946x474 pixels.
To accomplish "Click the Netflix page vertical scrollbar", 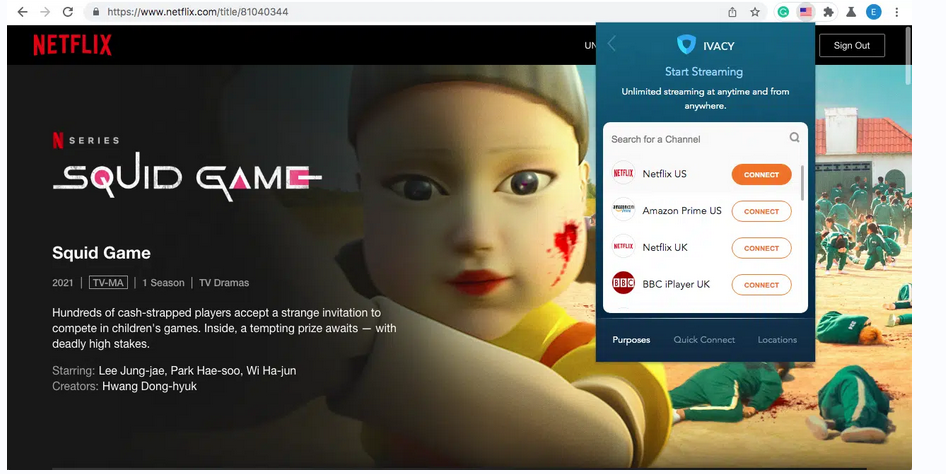I will [909, 55].
